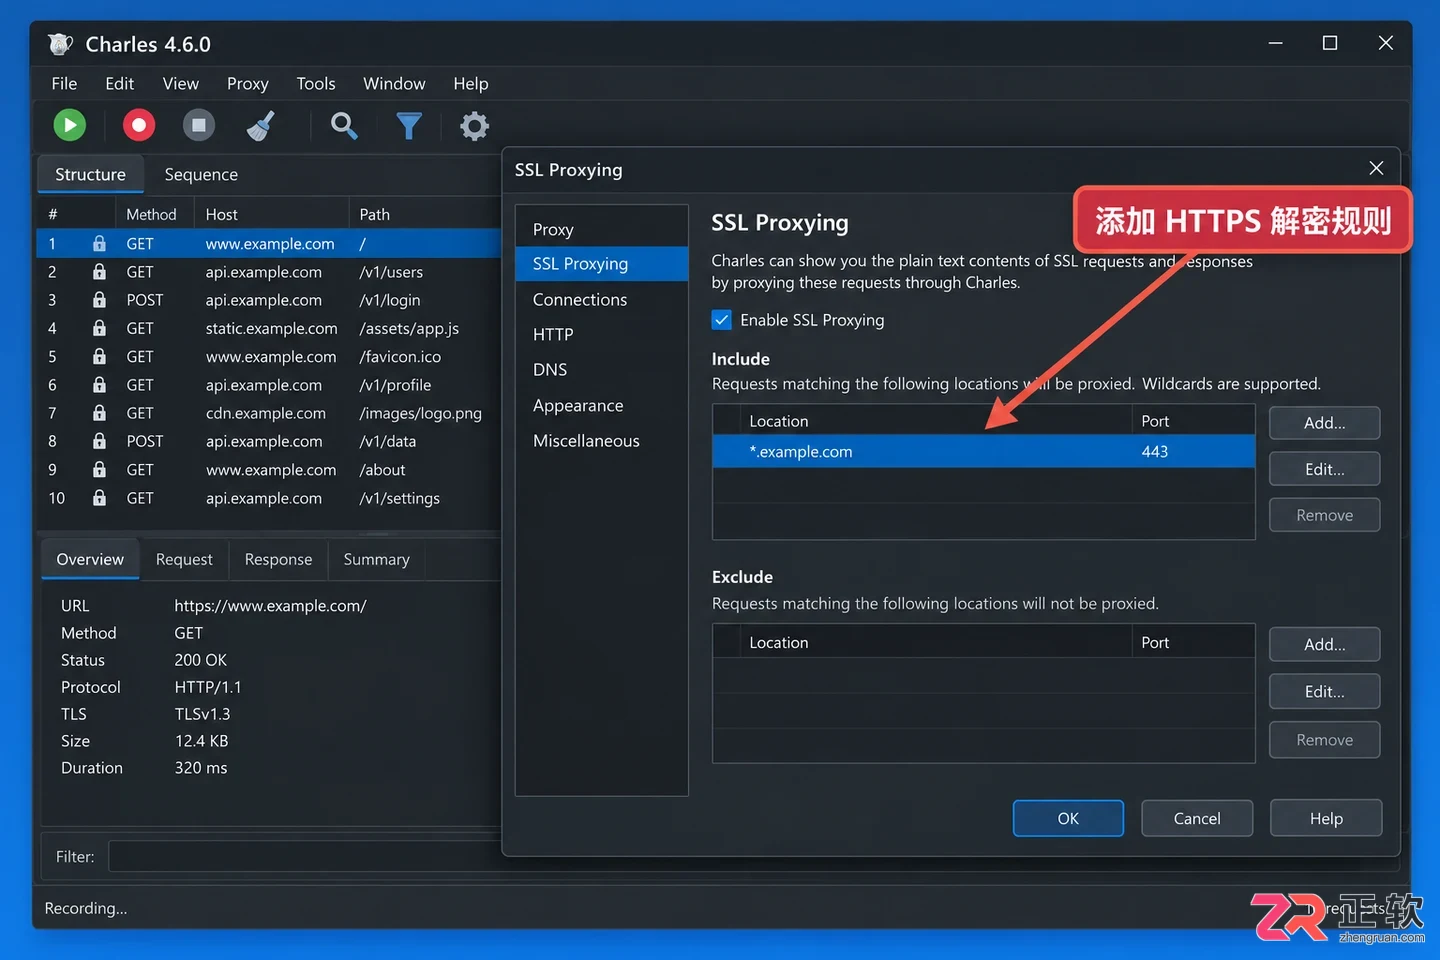1440x960 pixels.
Task: Switch to the Sequence tab
Action: click(x=201, y=174)
